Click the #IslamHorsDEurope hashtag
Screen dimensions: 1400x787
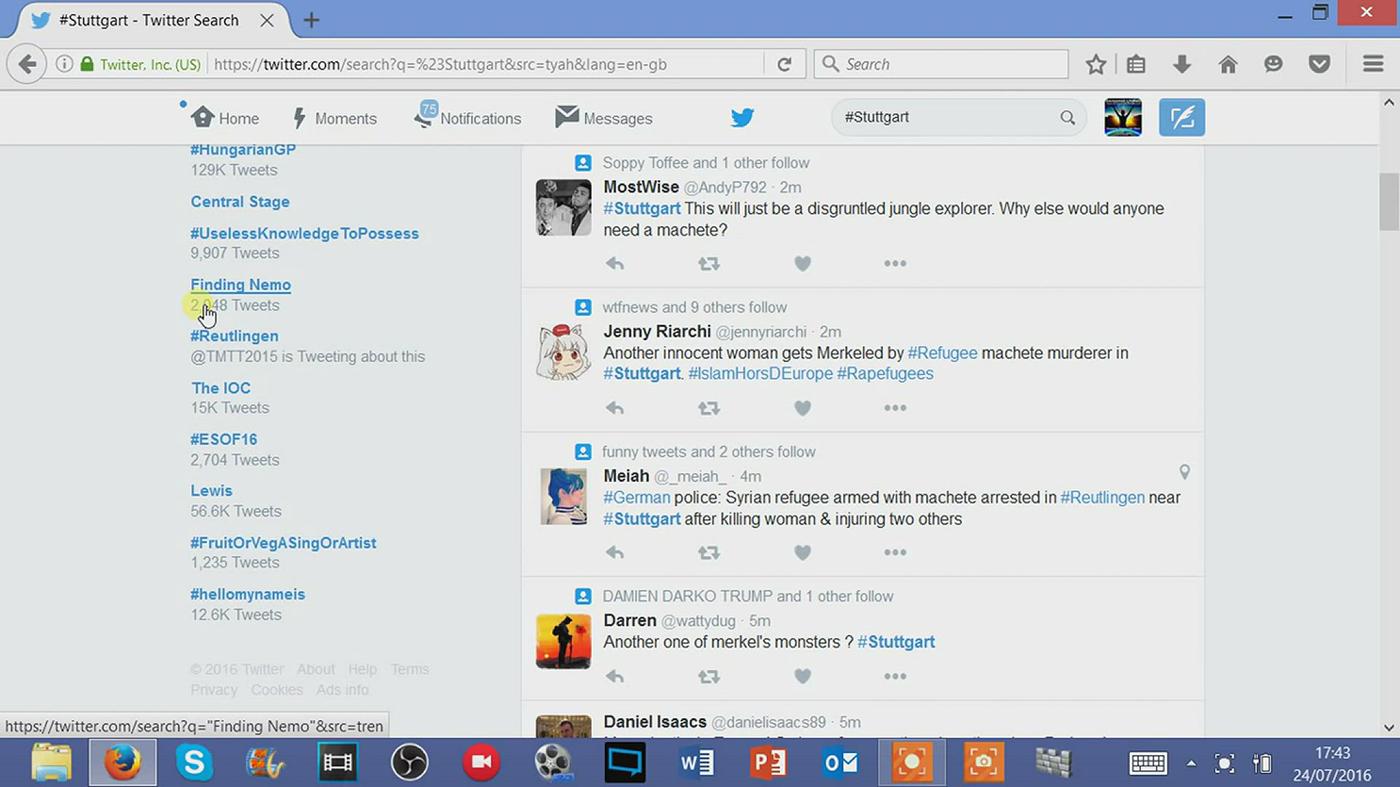coord(760,374)
